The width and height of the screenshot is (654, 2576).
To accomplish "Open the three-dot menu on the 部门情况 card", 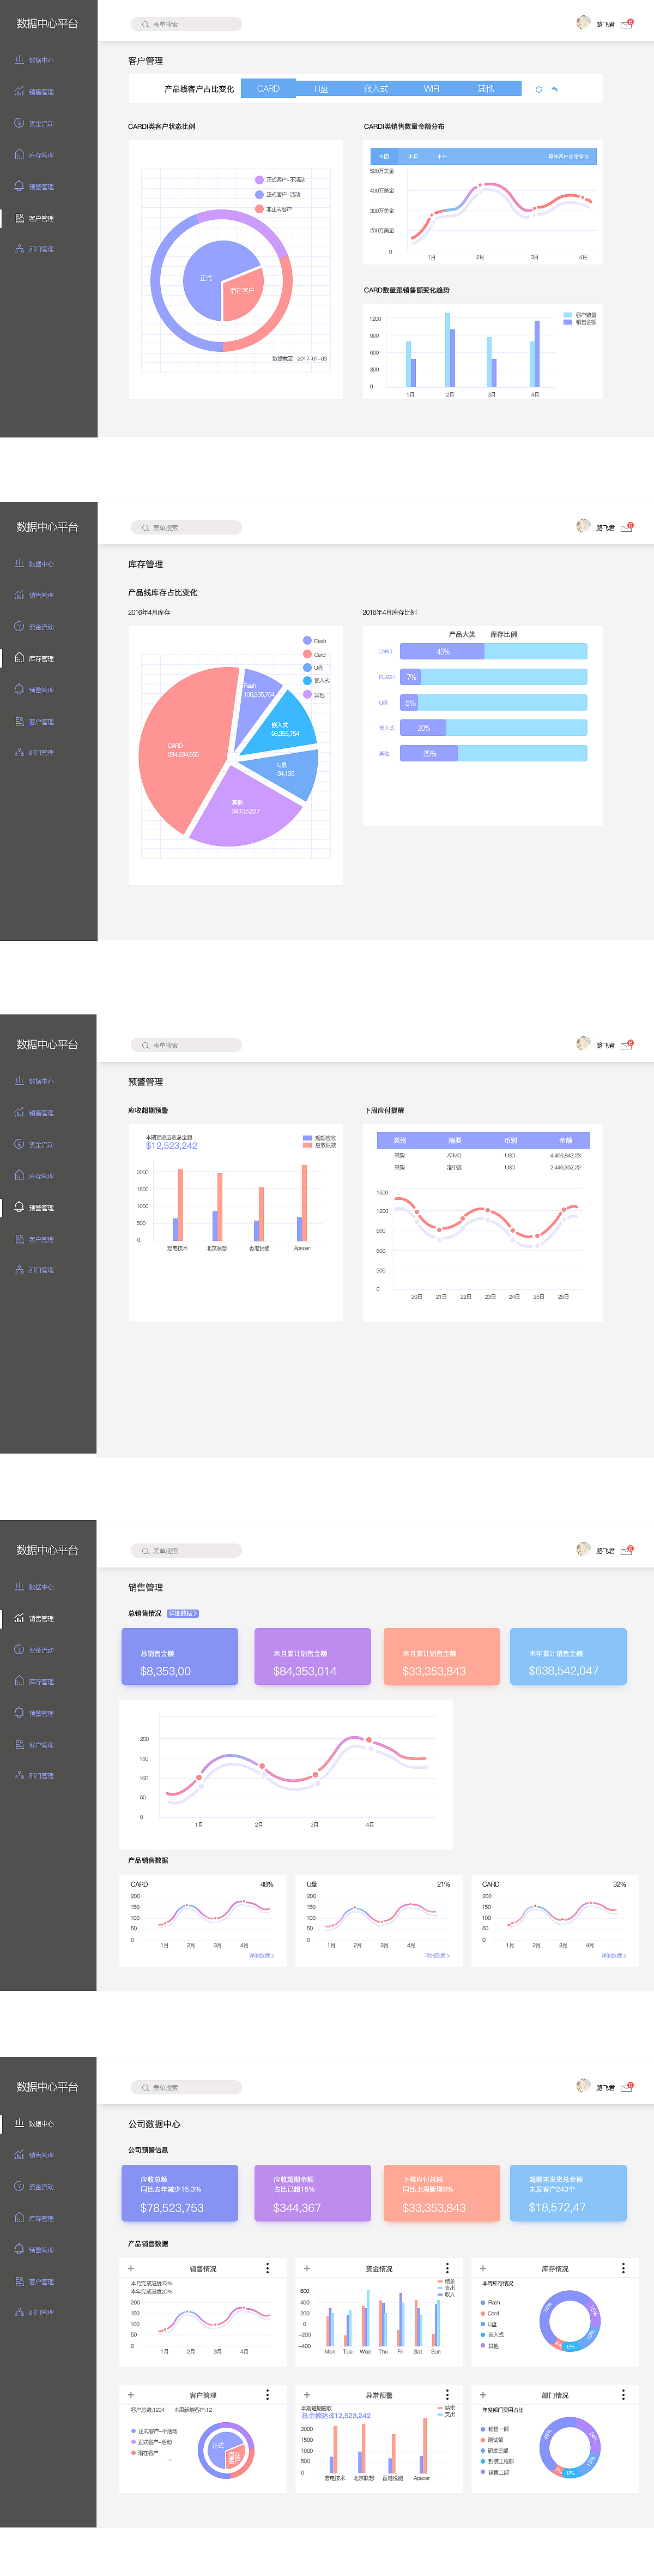I will pyautogui.click(x=623, y=2395).
